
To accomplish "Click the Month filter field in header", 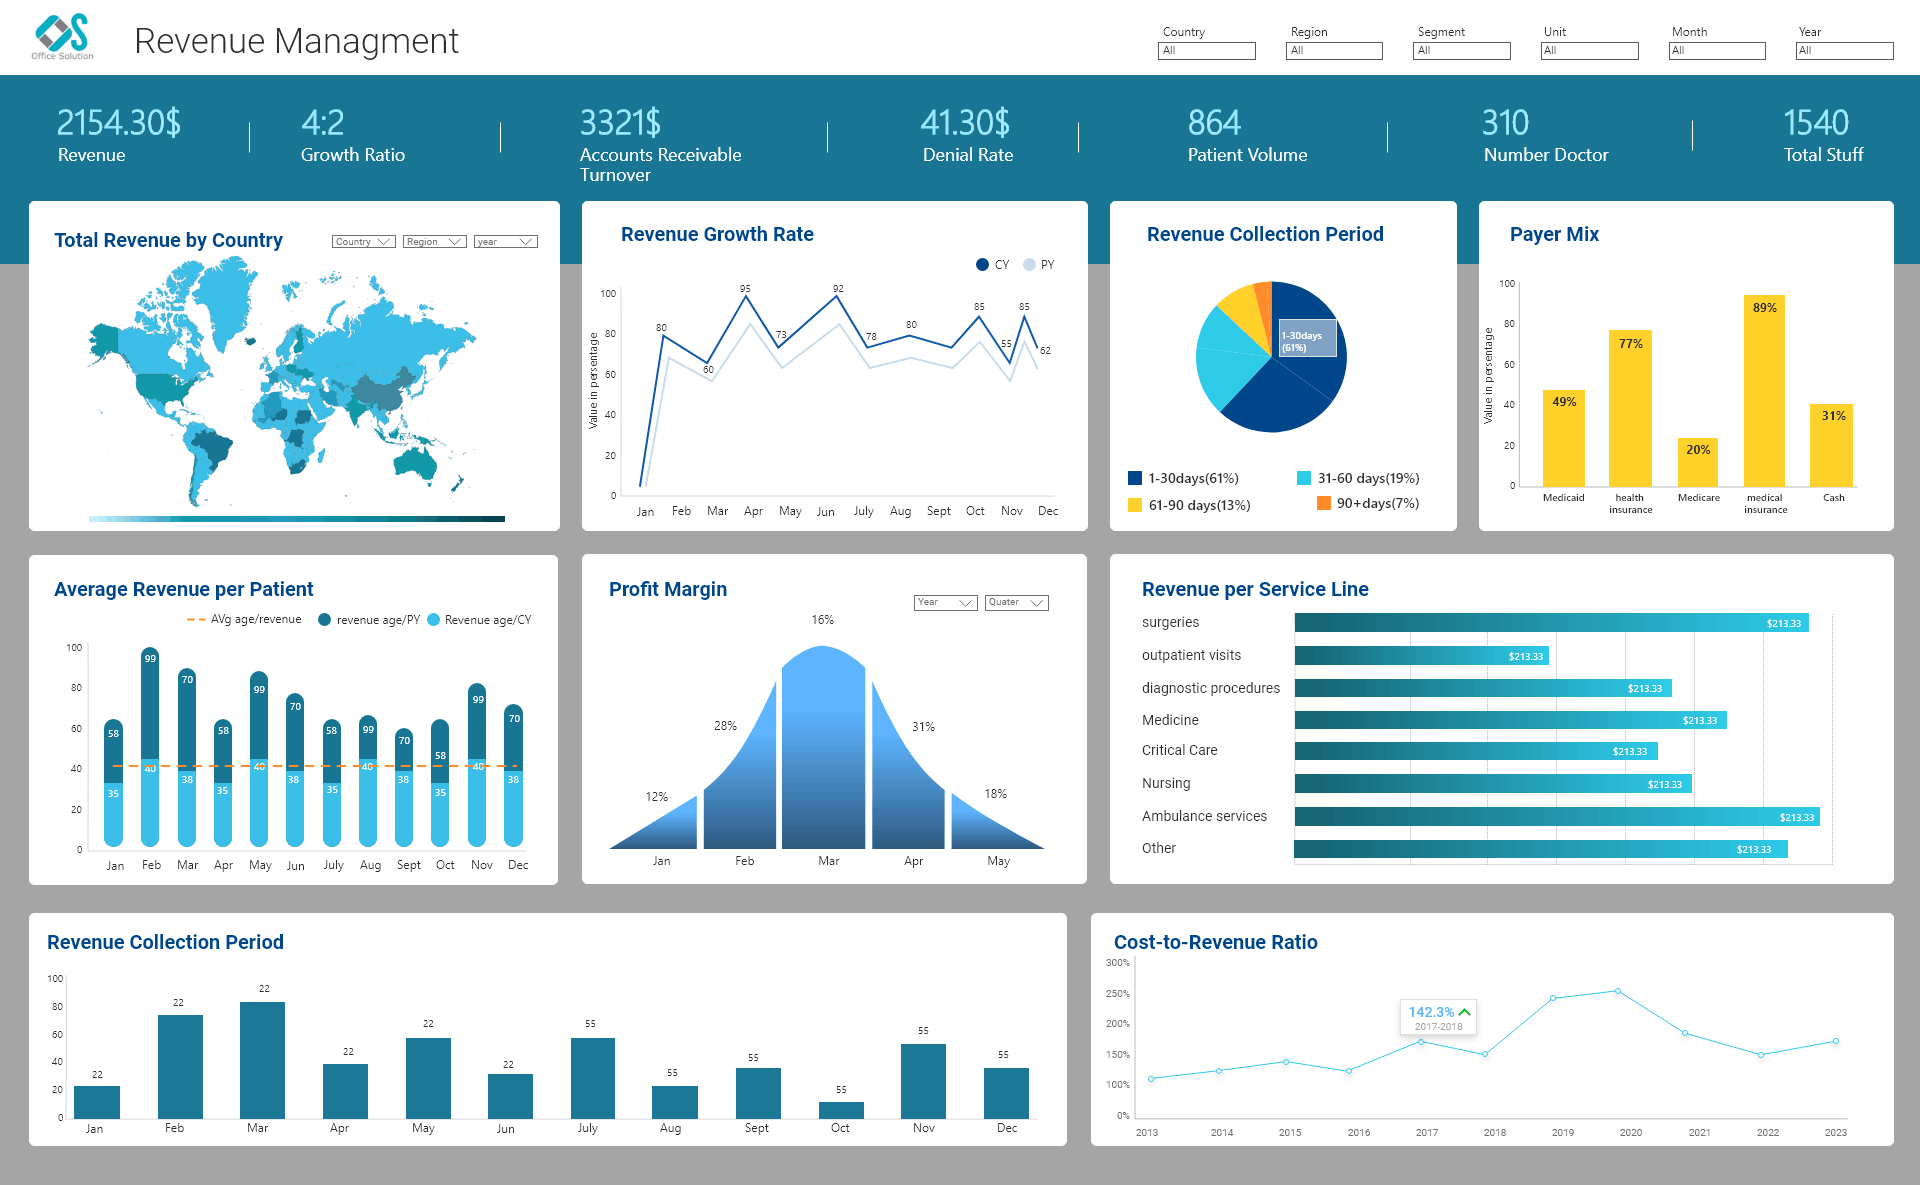I will point(1716,51).
